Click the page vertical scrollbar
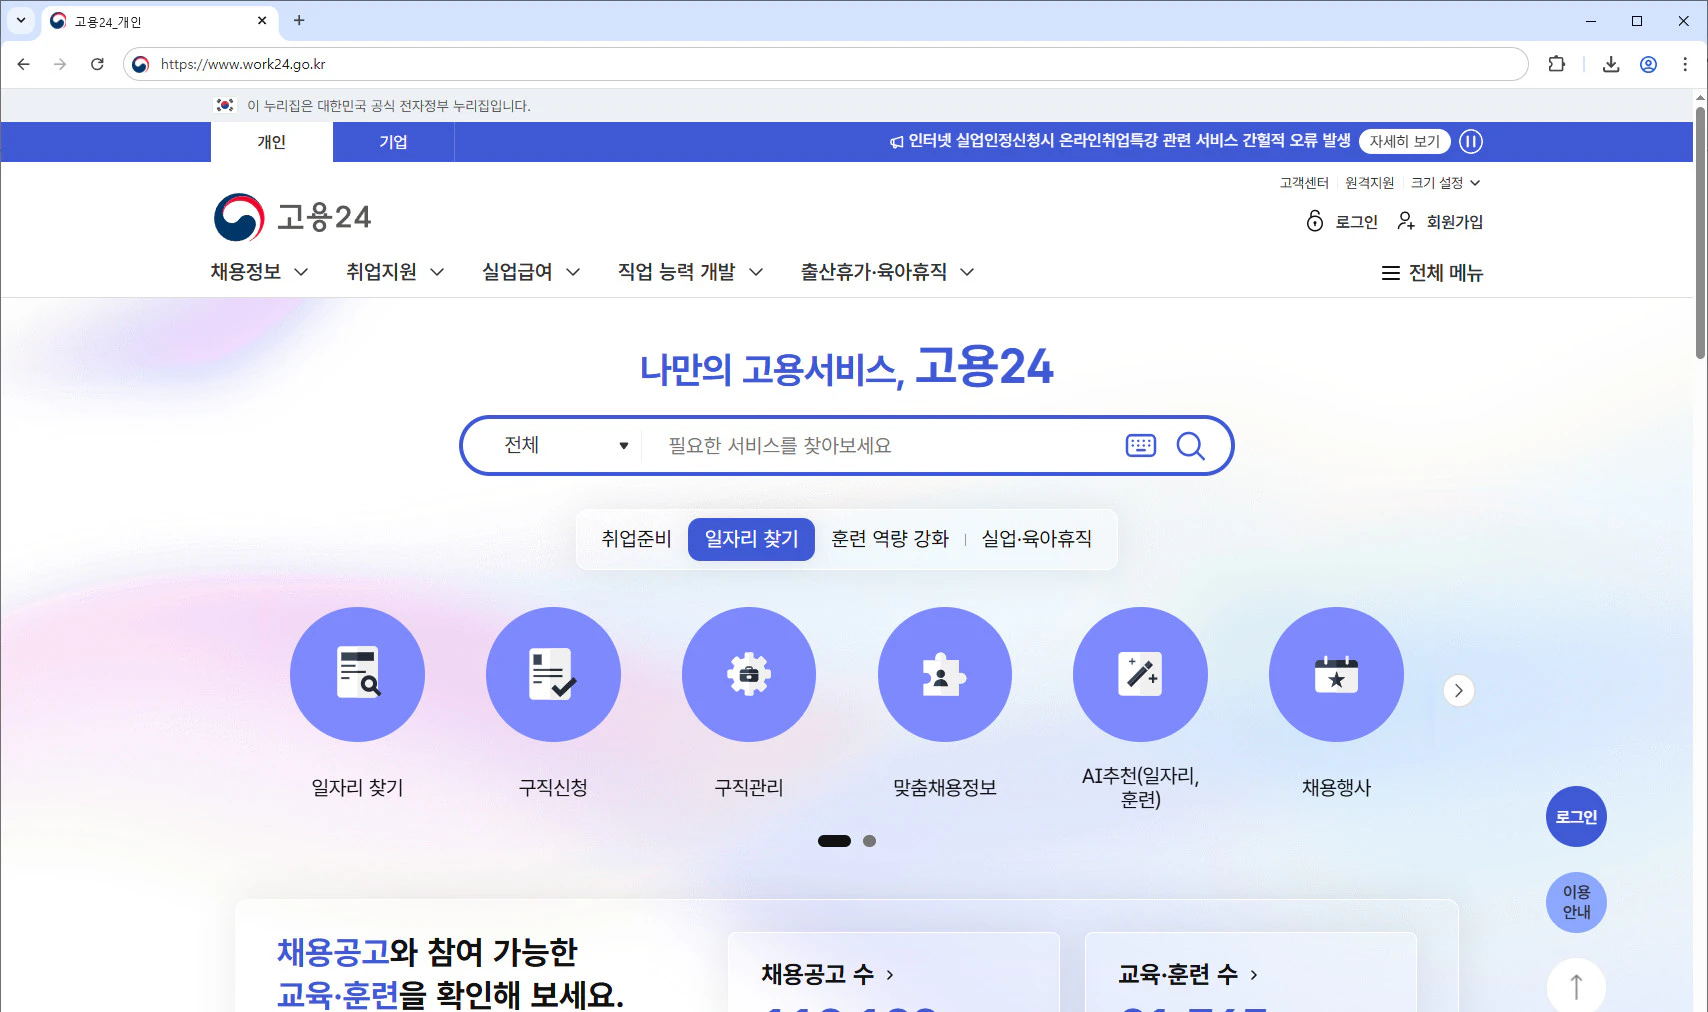 [x=1700, y=230]
